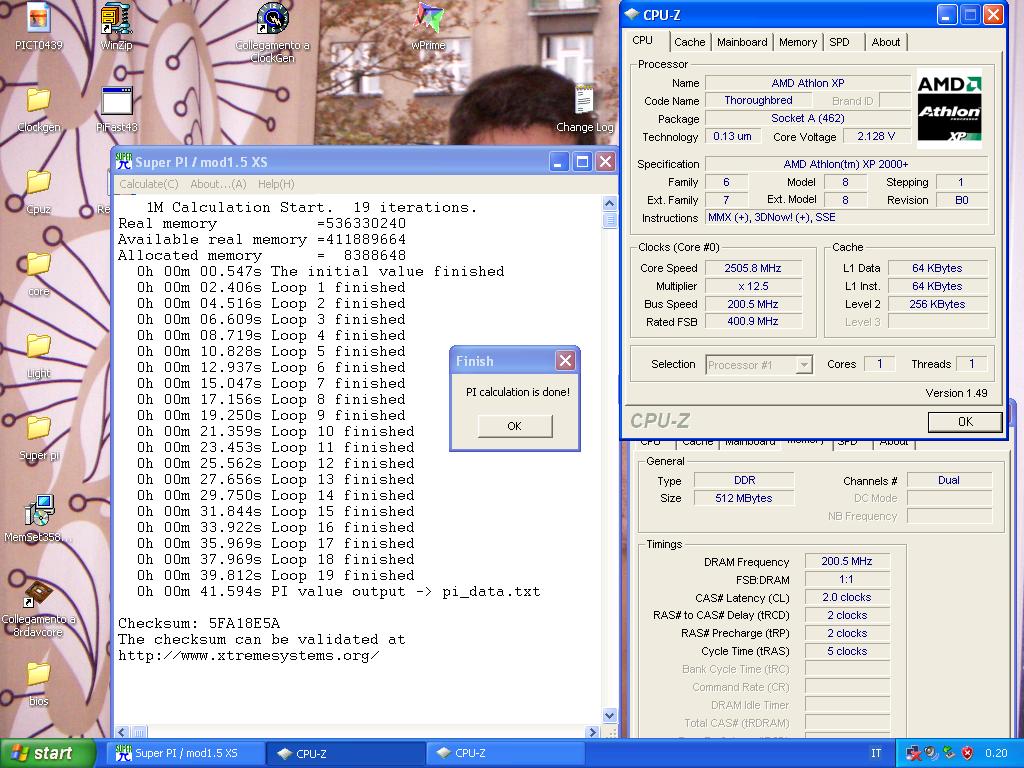The image size is (1024, 768).
Task: Click Super PI horizontal scrollbar right arrow
Action: [592, 732]
